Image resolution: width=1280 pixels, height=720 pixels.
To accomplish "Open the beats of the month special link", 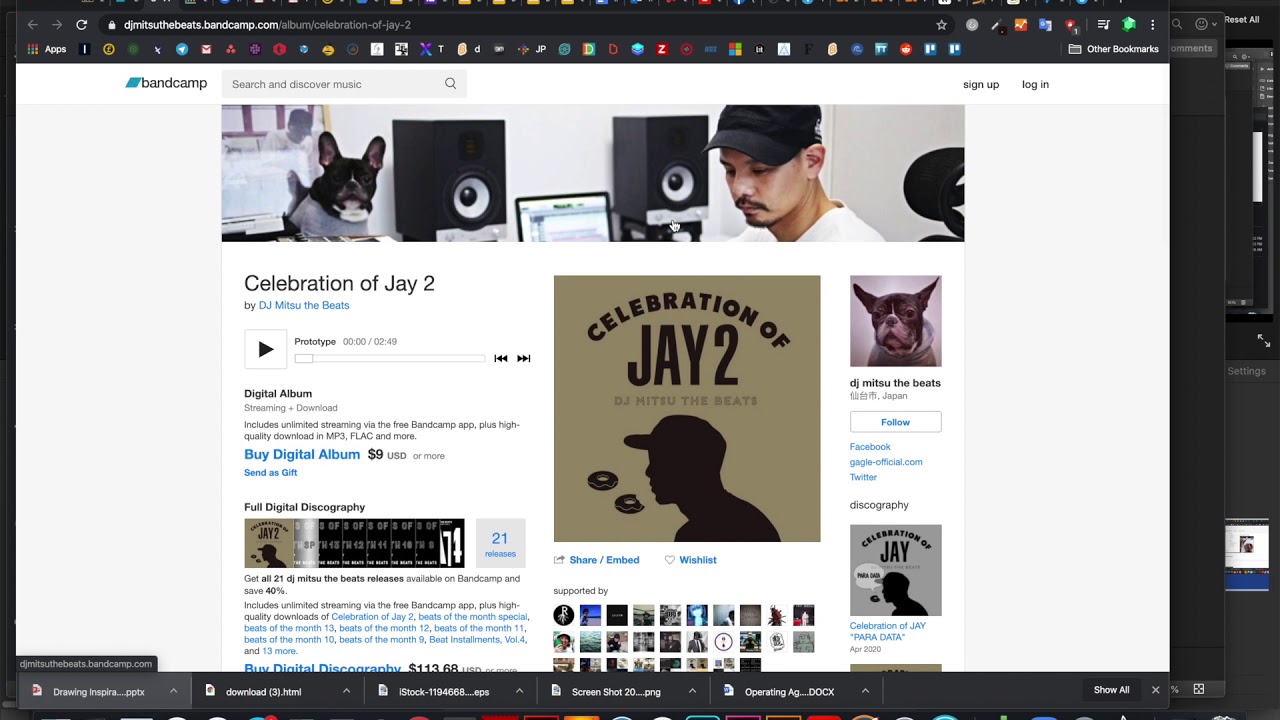I will tap(473, 617).
